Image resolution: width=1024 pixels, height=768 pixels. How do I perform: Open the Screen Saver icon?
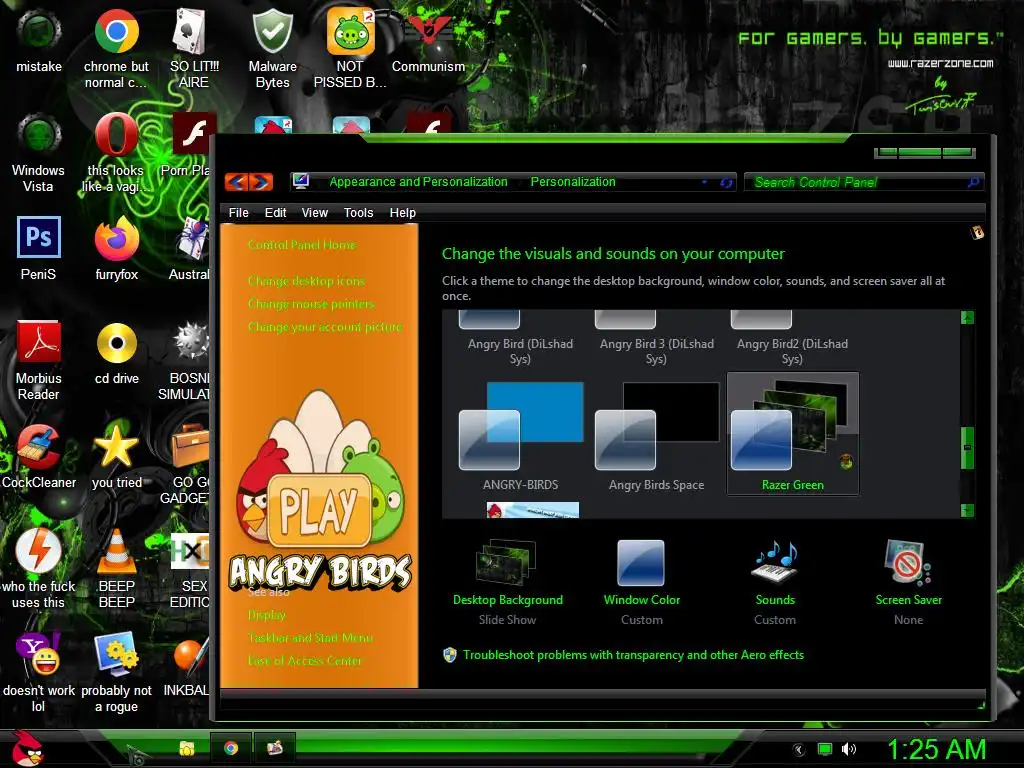pos(908,563)
